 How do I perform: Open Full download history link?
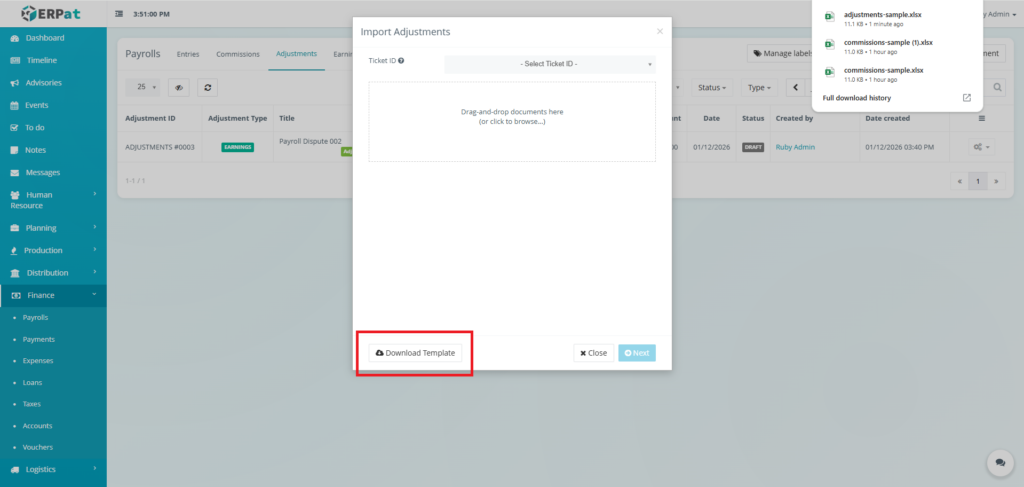coord(857,98)
